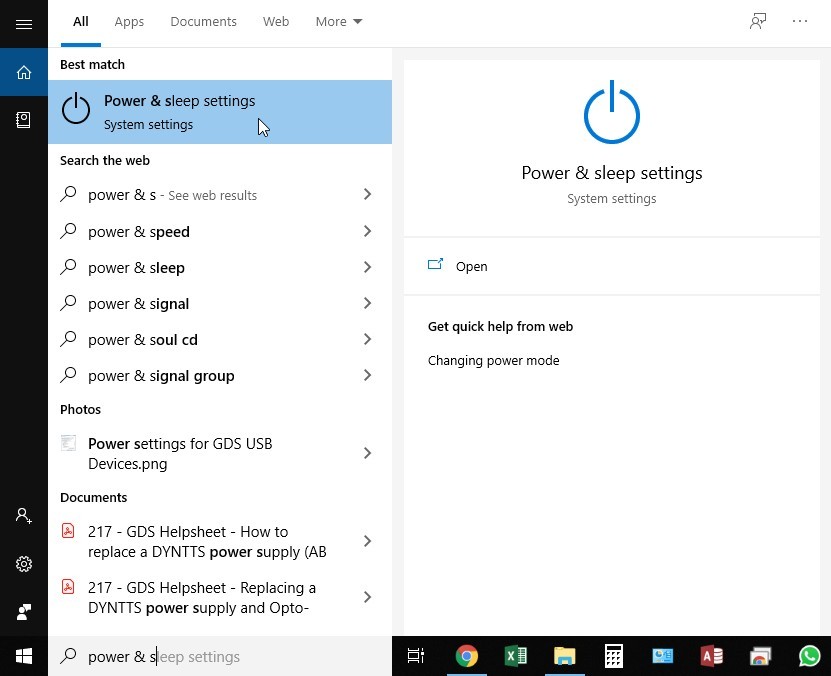Click Open in the preview pane
The image size is (831, 676).
pyautogui.click(x=471, y=266)
